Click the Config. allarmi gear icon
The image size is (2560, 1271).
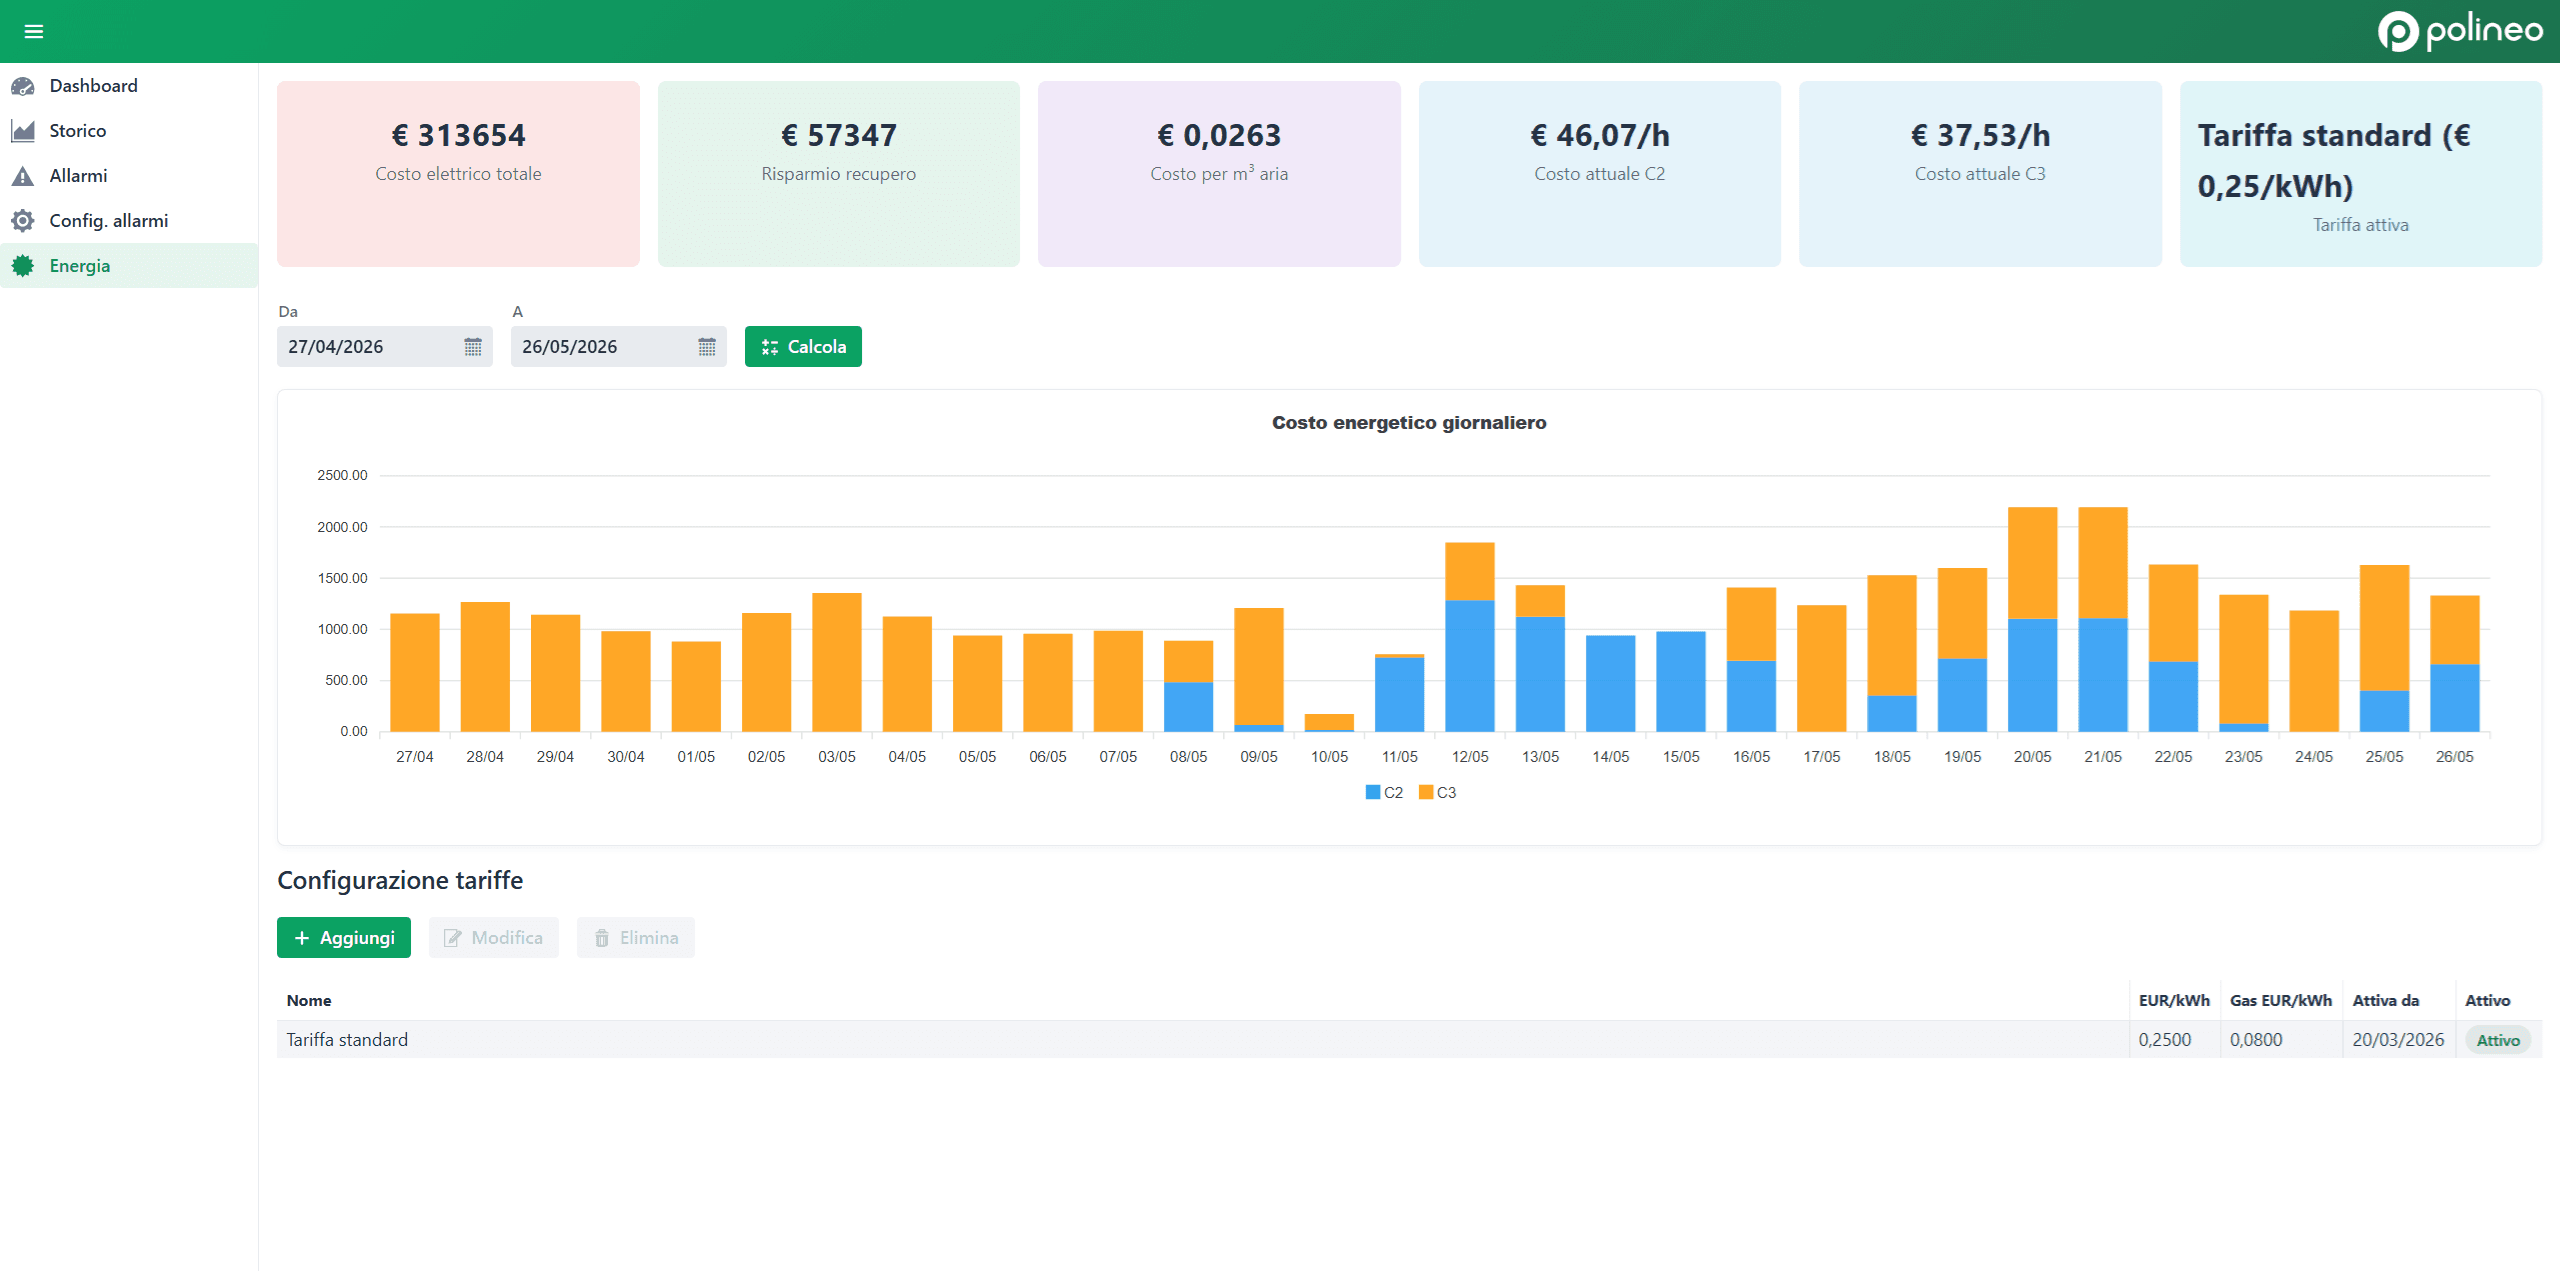click(x=23, y=221)
